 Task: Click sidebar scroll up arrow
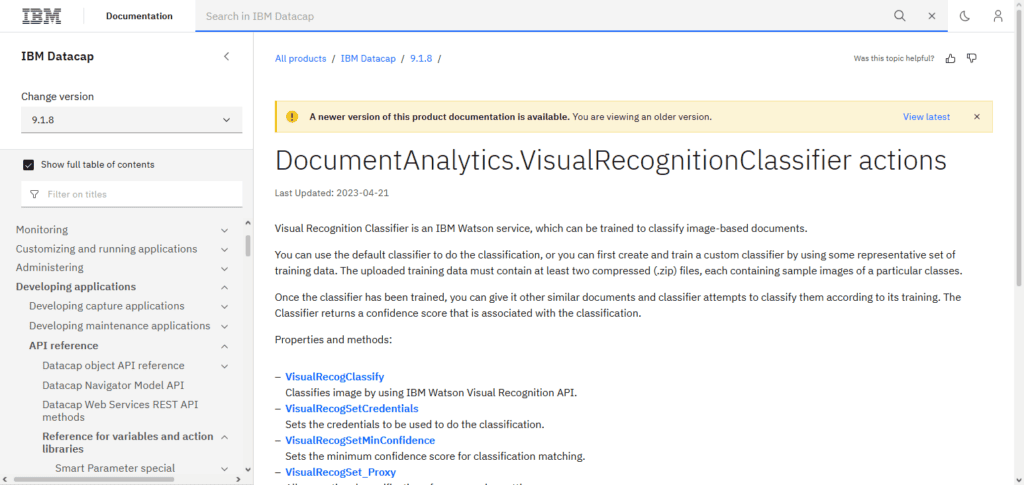click(248, 223)
